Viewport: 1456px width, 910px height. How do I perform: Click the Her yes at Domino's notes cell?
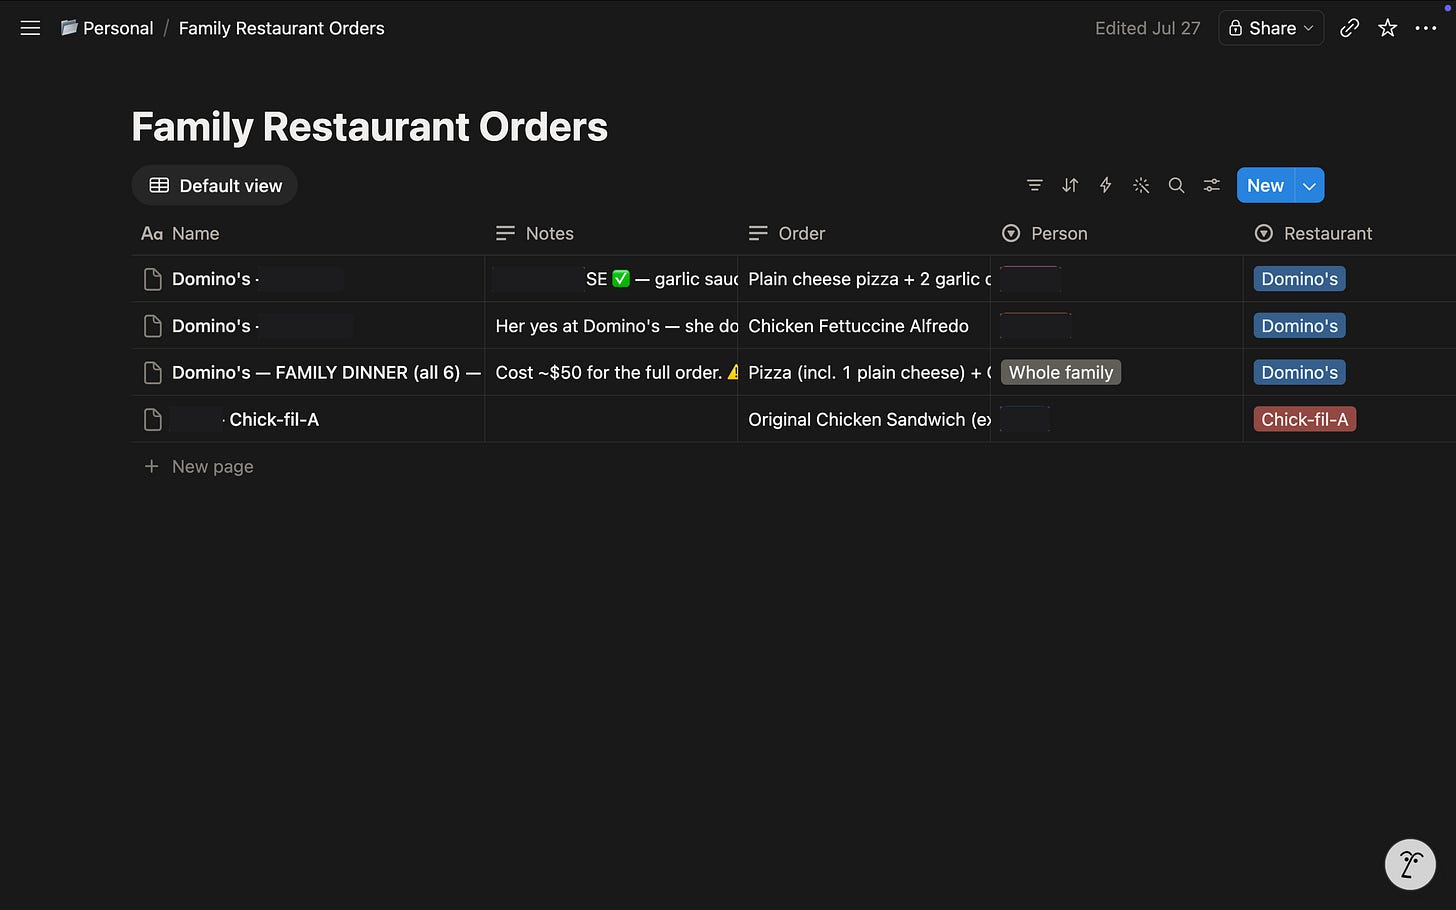[x=611, y=326]
